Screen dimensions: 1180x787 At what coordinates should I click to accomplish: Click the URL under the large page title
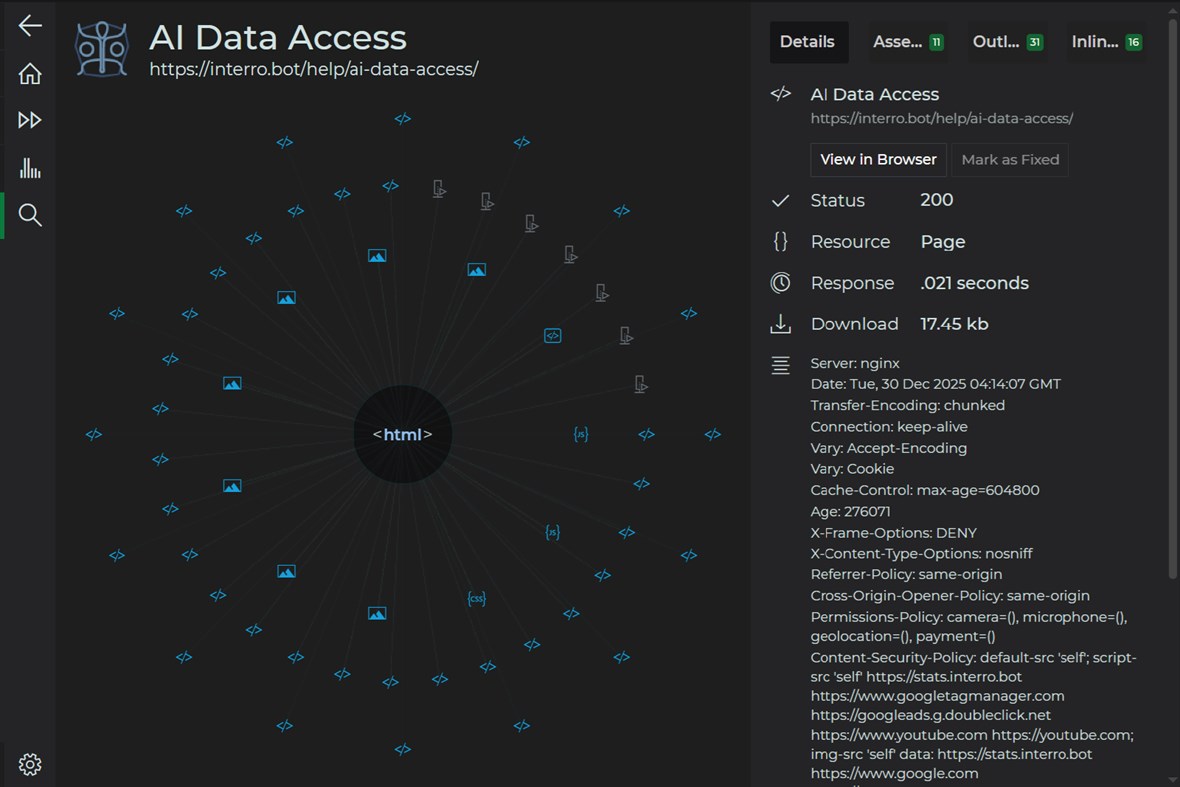[x=314, y=69]
